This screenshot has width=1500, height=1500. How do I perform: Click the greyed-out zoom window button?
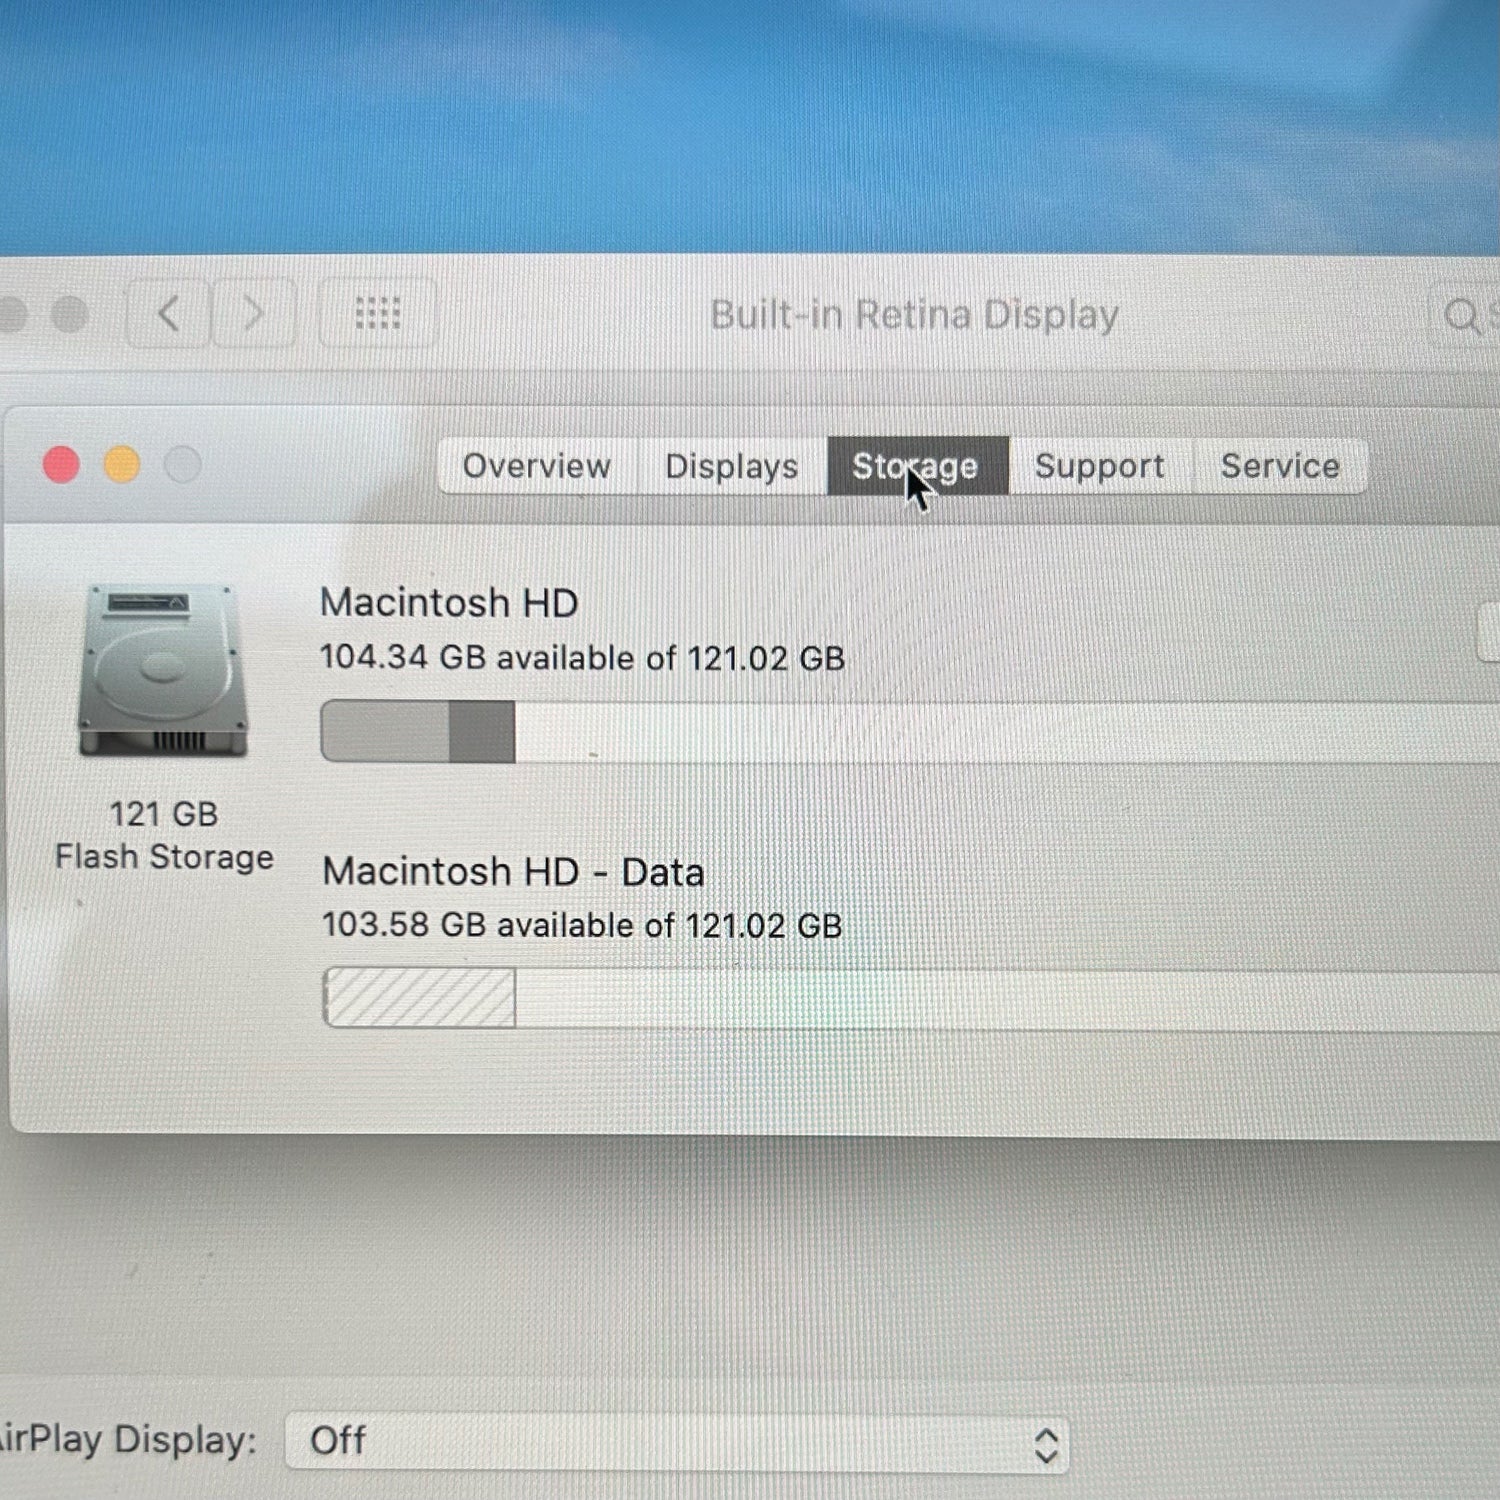[x=183, y=465]
